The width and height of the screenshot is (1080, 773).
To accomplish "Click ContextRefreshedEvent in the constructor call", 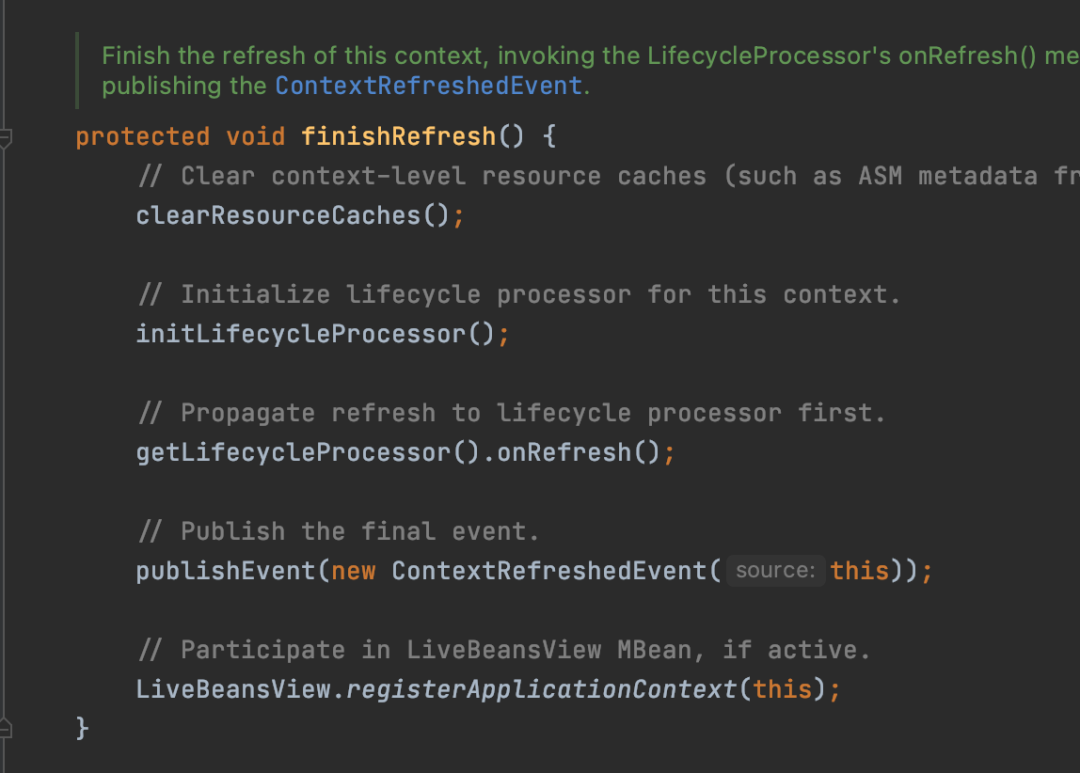I will tap(549, 571).
